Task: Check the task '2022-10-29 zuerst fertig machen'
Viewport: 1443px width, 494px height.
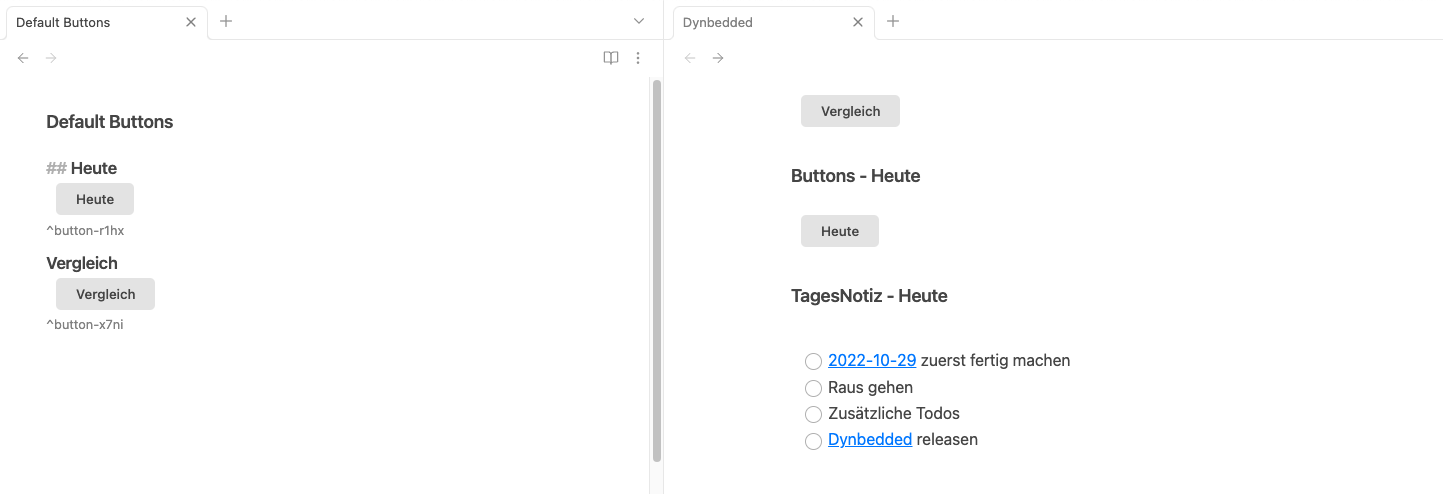Action: click(x=813, y=361)
